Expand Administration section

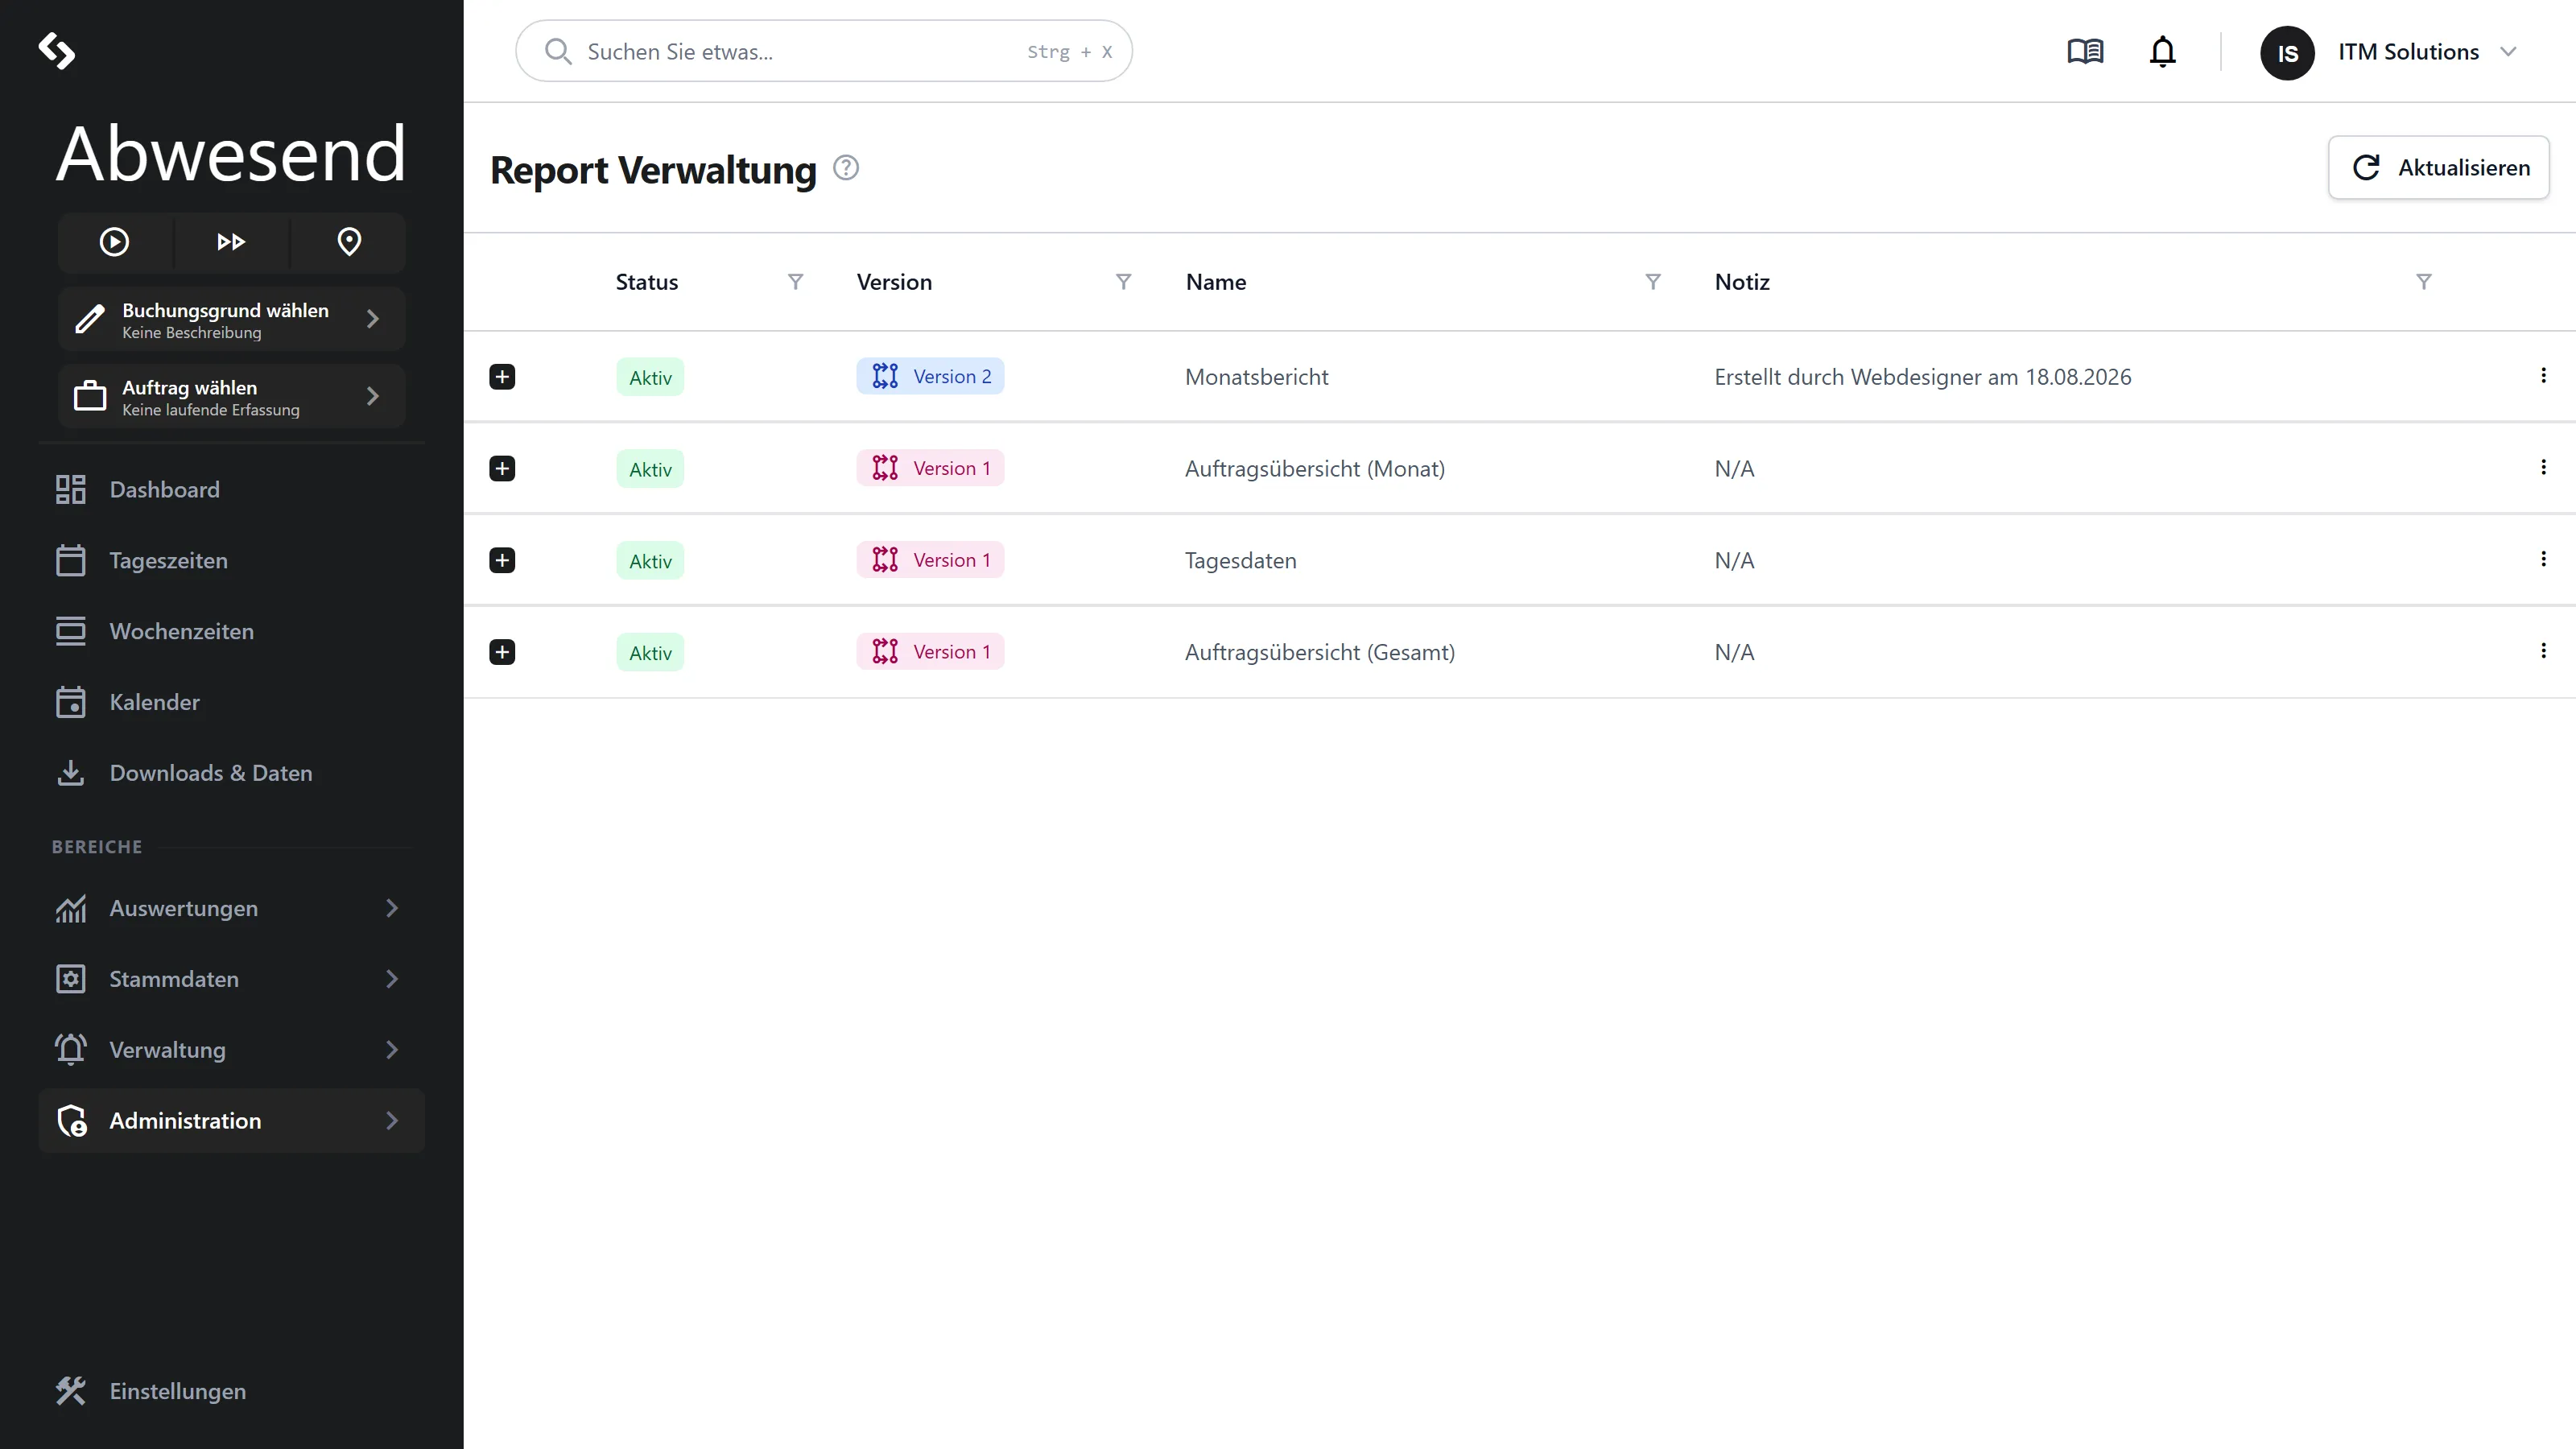(231, 1121)
